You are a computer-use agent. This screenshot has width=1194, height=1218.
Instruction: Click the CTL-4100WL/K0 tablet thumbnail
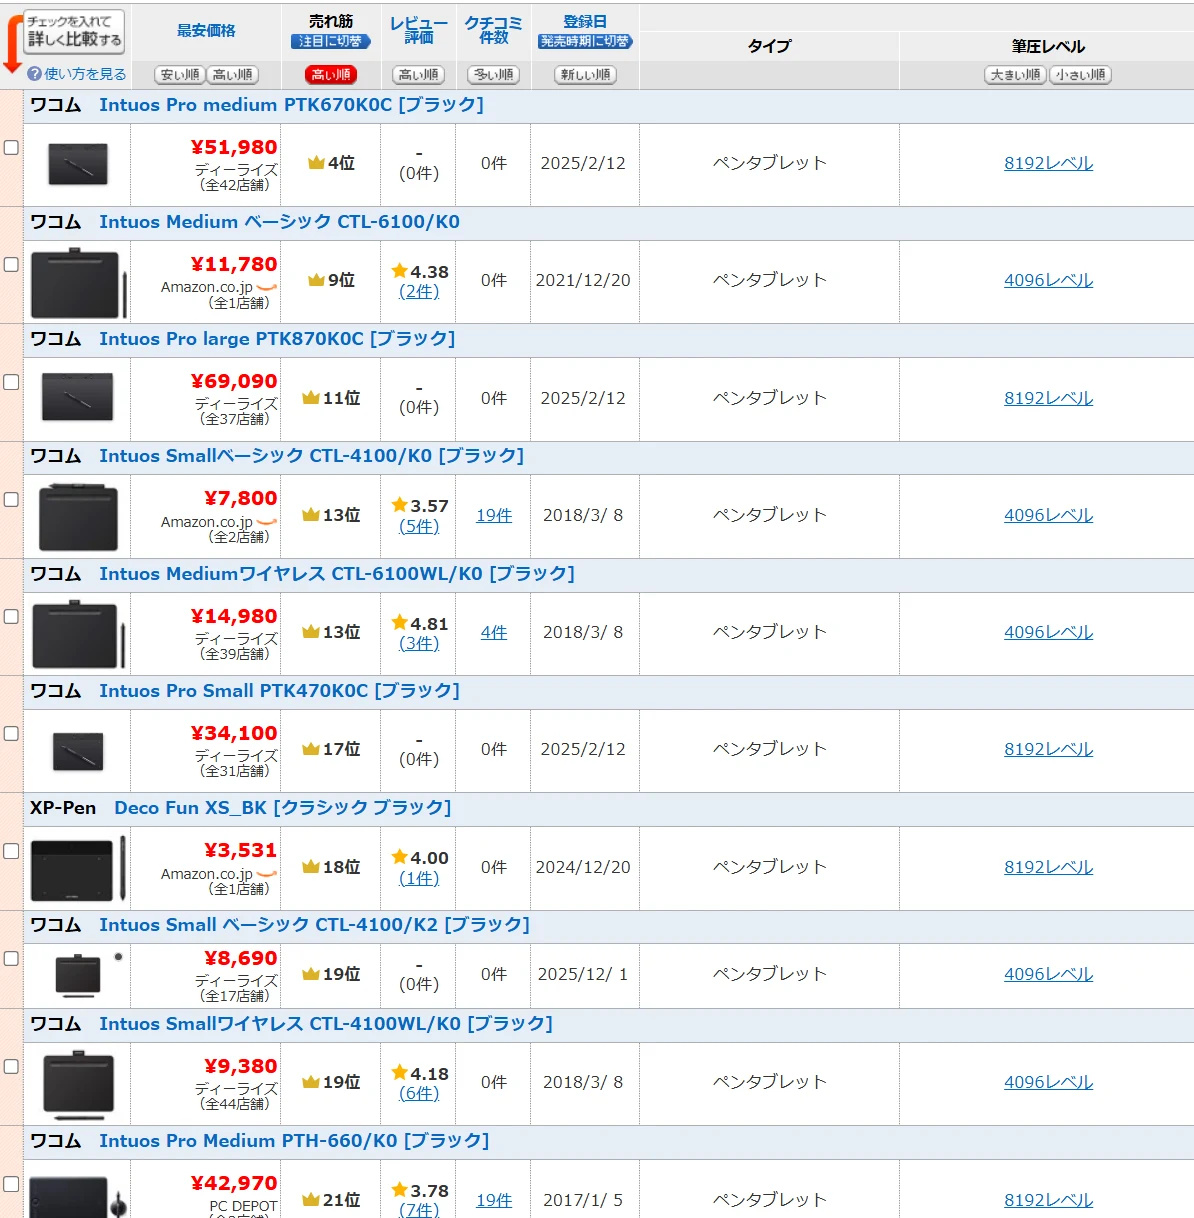click(79, 1084)
